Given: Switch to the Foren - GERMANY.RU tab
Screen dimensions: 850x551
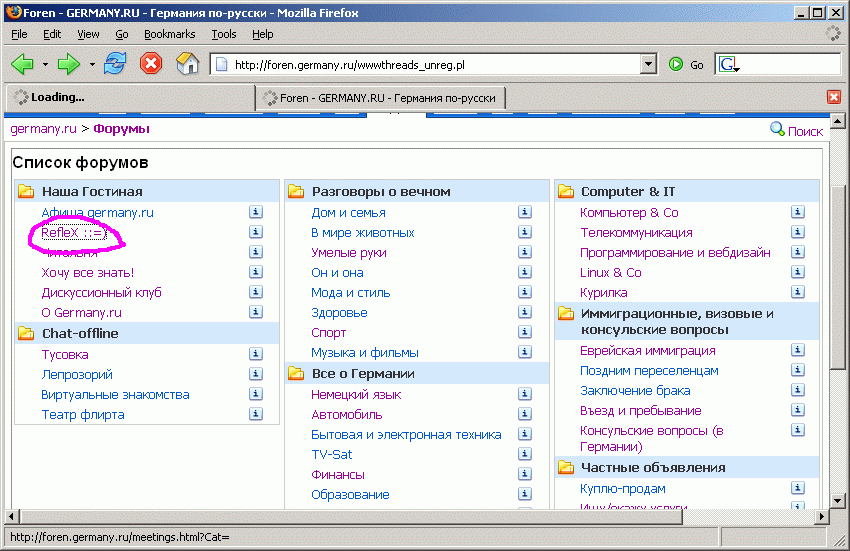Looking at the screenshot, I should 380,97.
